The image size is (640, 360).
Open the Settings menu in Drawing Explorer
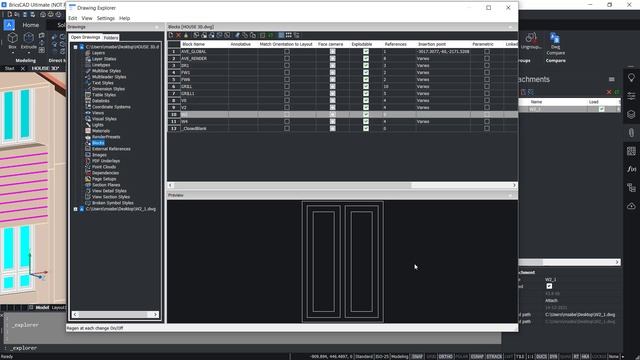pyautogui.click(x=106, y=18)
